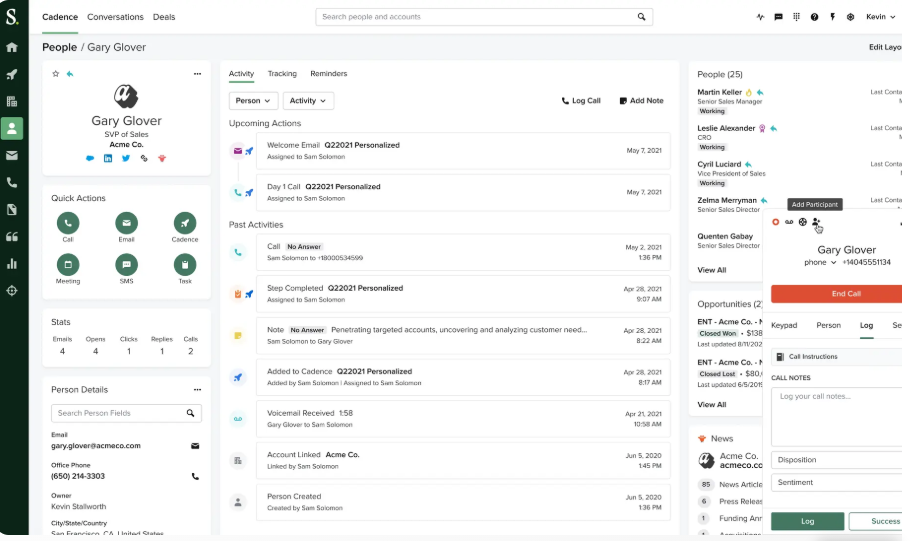Switch to the Deals top navigation tab

(164, 17)
